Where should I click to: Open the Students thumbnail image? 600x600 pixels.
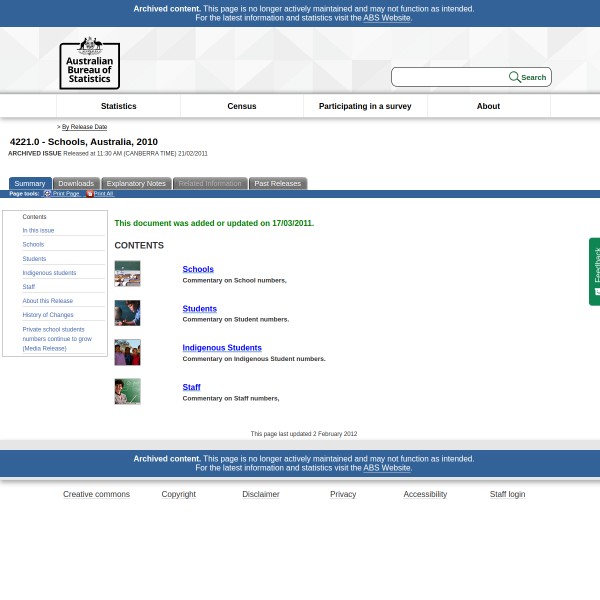(127, 313)
